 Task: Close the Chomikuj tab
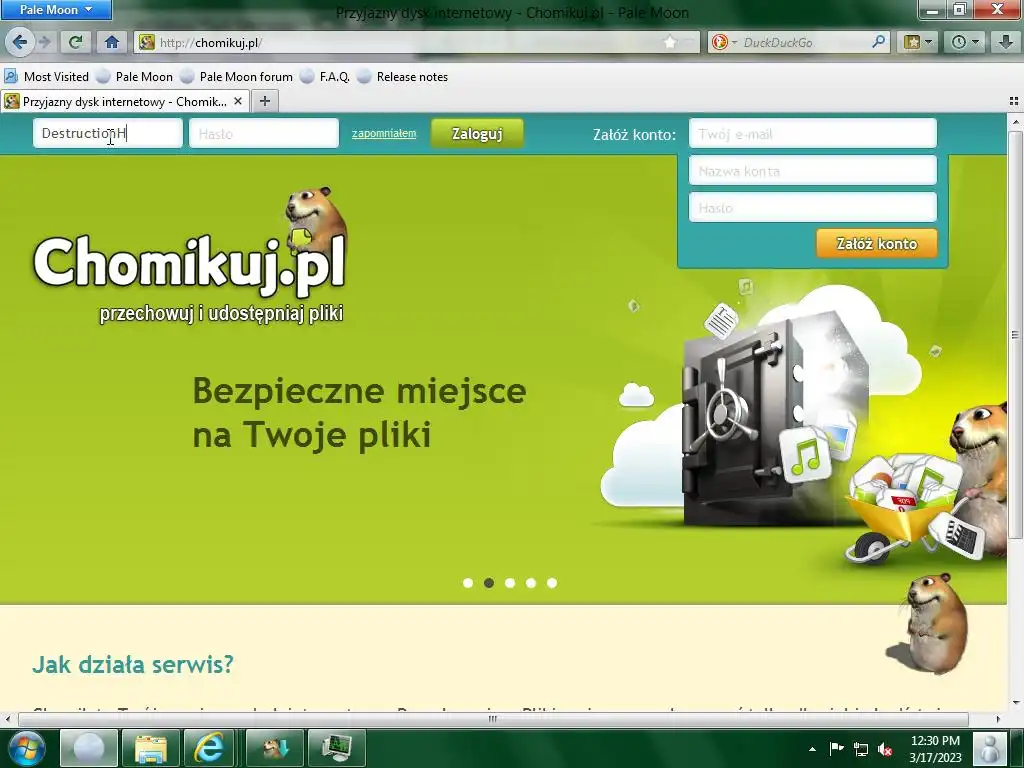pyautogui.click(x=238, y=101)
